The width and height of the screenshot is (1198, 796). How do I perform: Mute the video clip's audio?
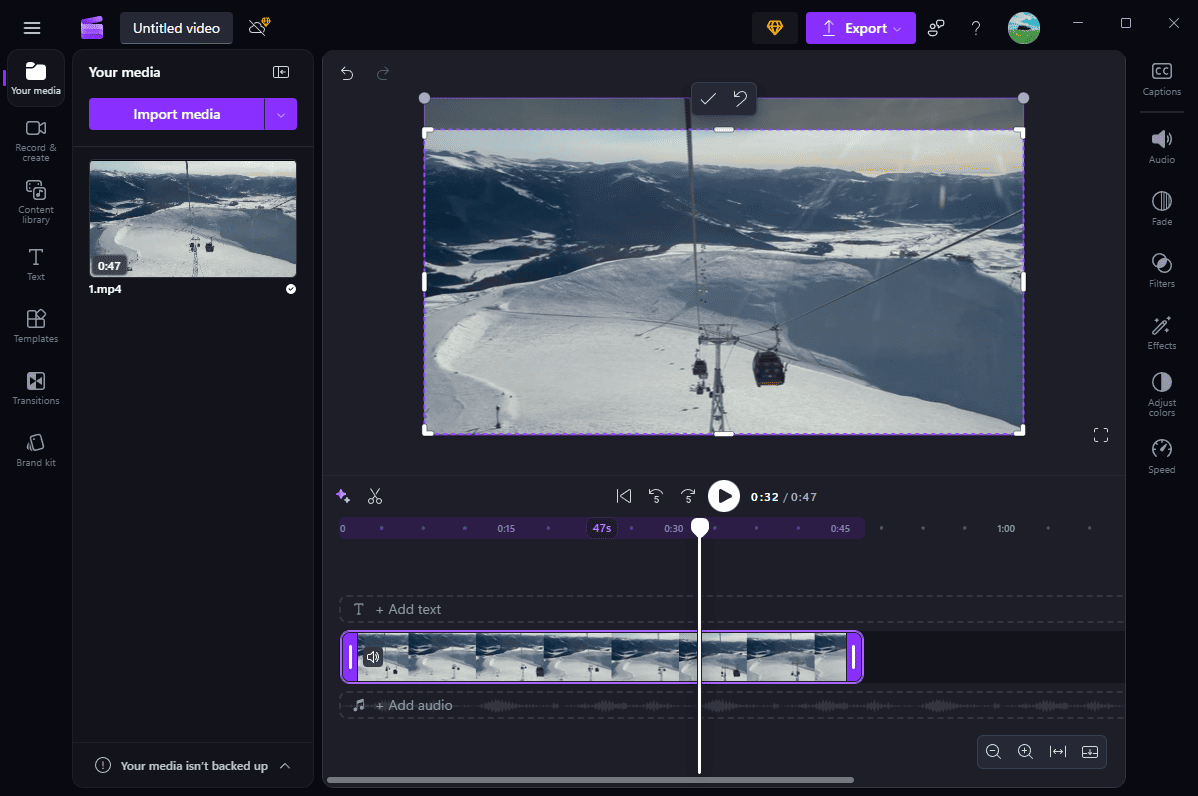point(373,657)
